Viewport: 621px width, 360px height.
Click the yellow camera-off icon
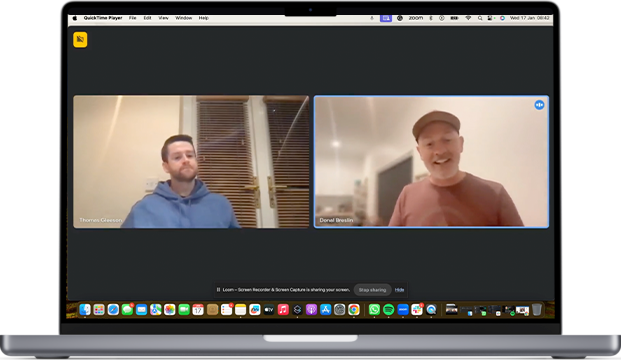[x=80, y=40]
